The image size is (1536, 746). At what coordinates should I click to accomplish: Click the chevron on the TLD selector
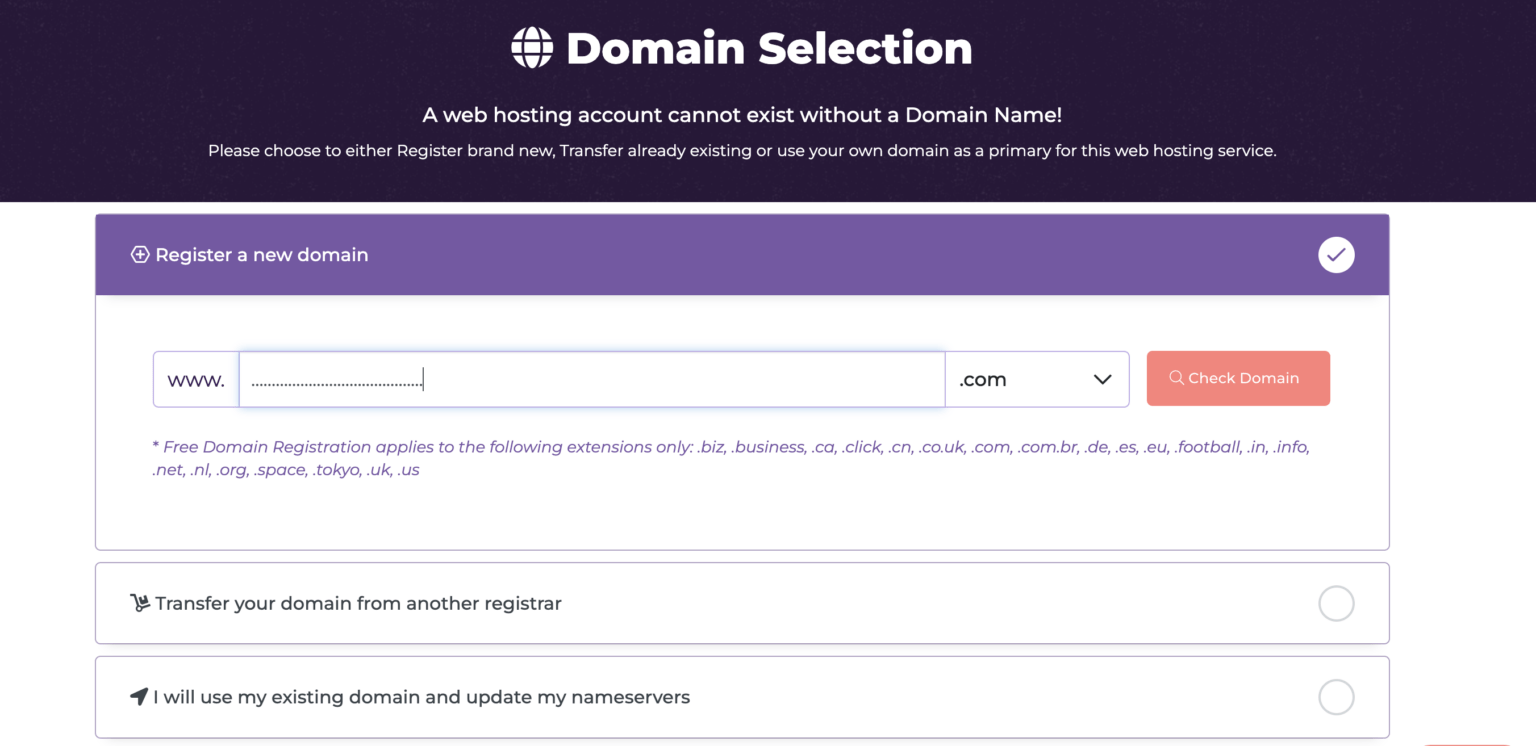[x=1102, y=379]
